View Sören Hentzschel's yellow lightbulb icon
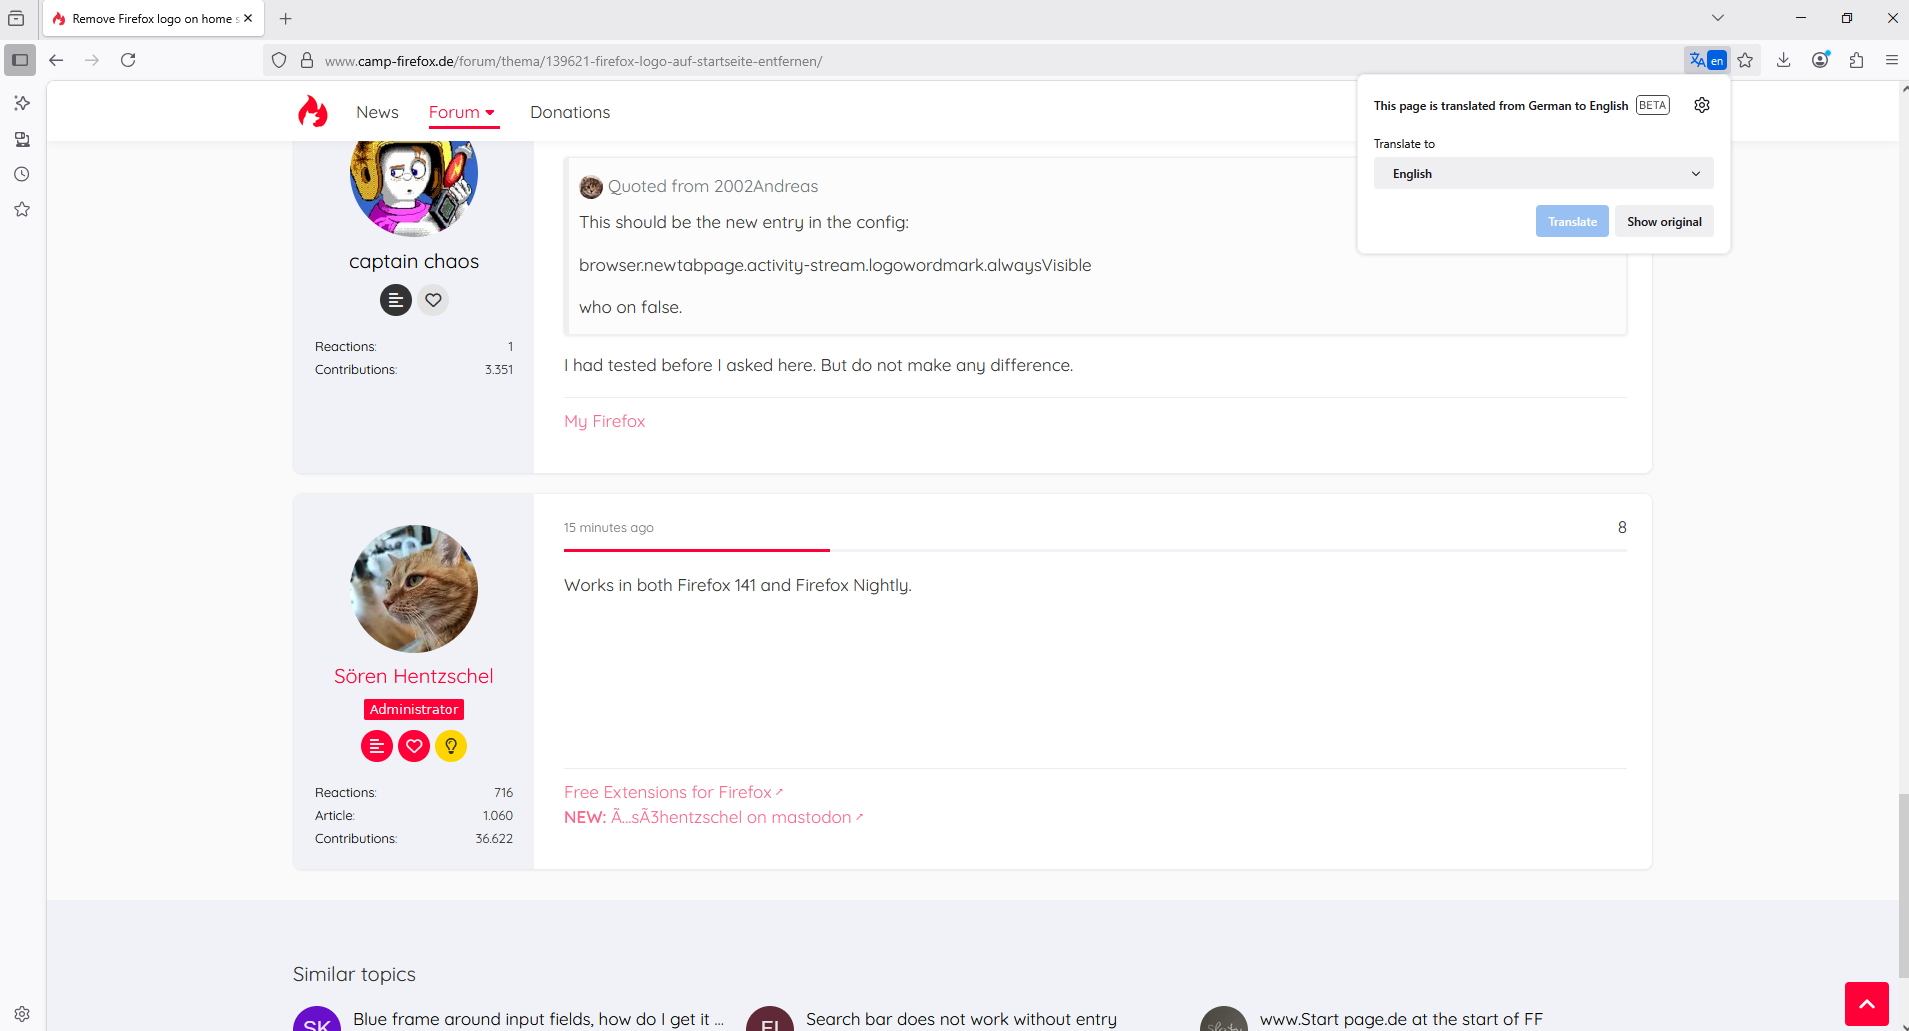The width and height of the screenshot is (1909, 1031). tap(451, 746)
